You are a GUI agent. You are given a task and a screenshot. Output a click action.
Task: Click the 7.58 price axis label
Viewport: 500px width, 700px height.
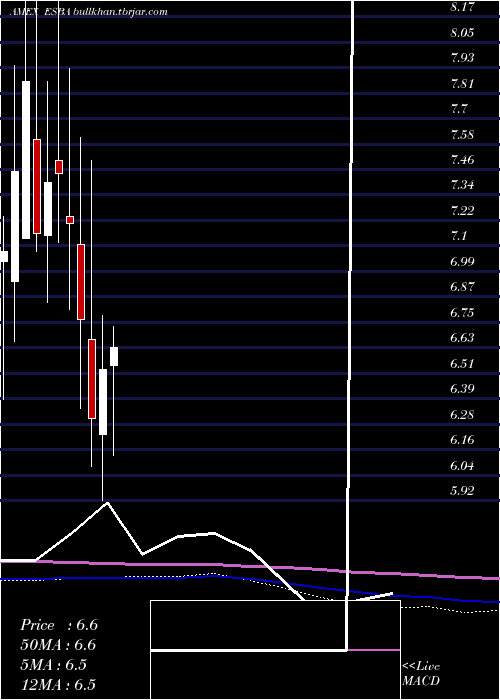pos(462,134)
